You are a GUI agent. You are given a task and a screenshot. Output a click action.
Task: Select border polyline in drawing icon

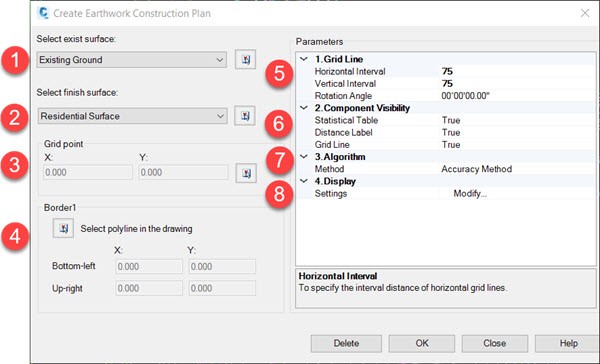63,229
